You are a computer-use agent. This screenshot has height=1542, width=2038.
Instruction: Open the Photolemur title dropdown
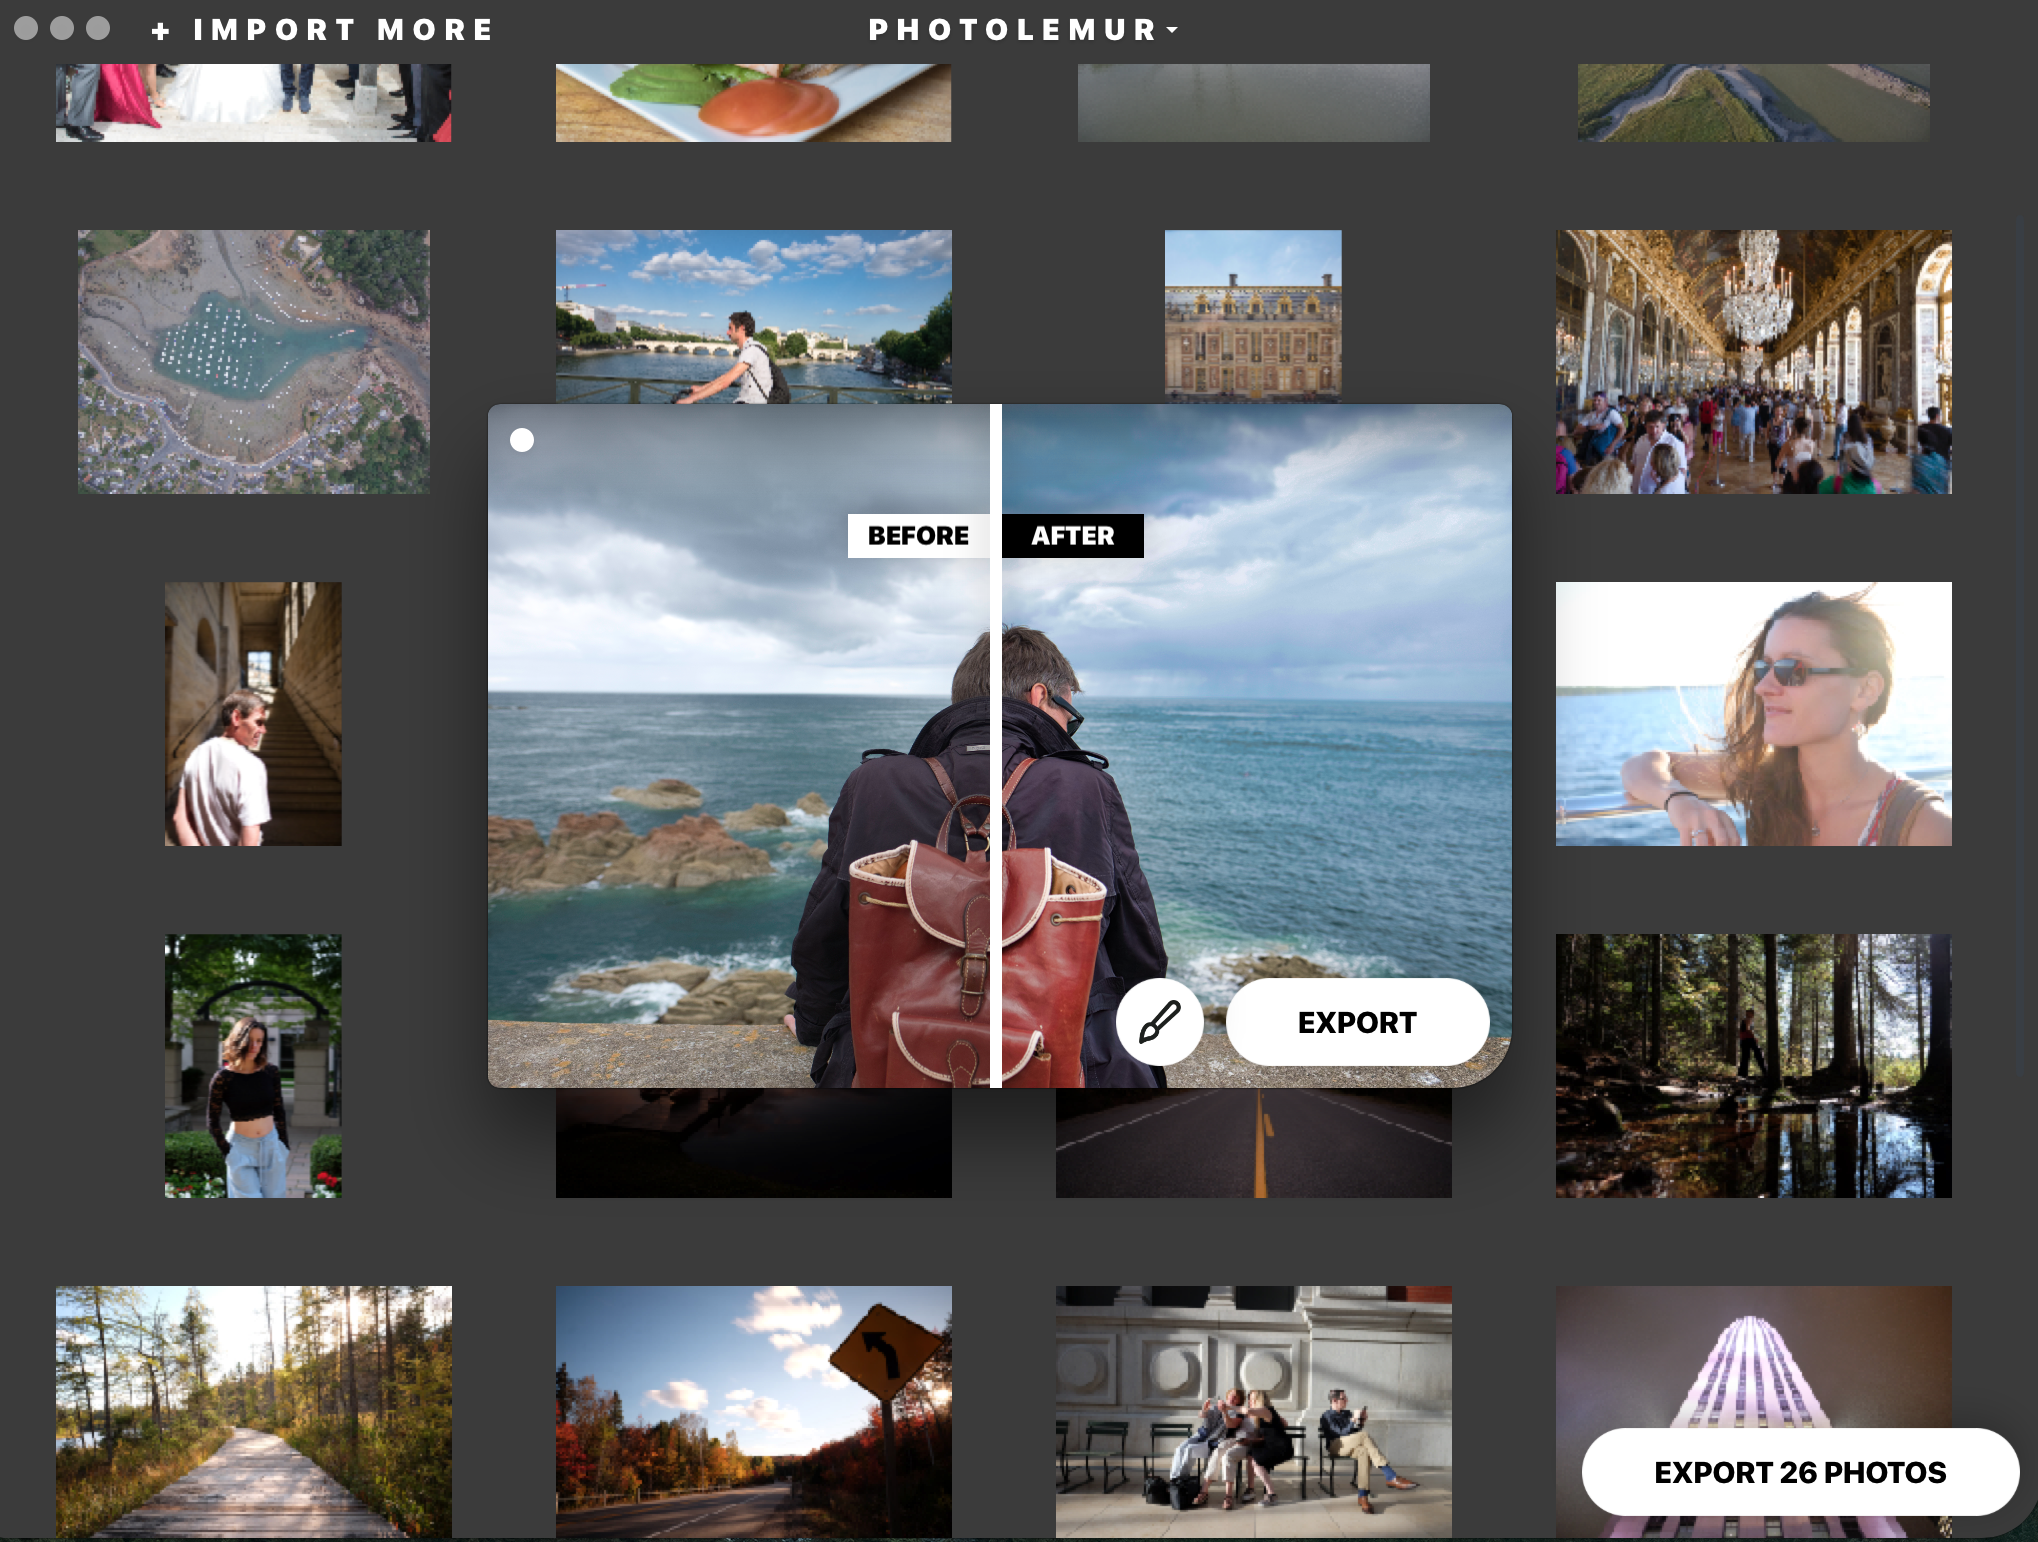click(1024, 30)
